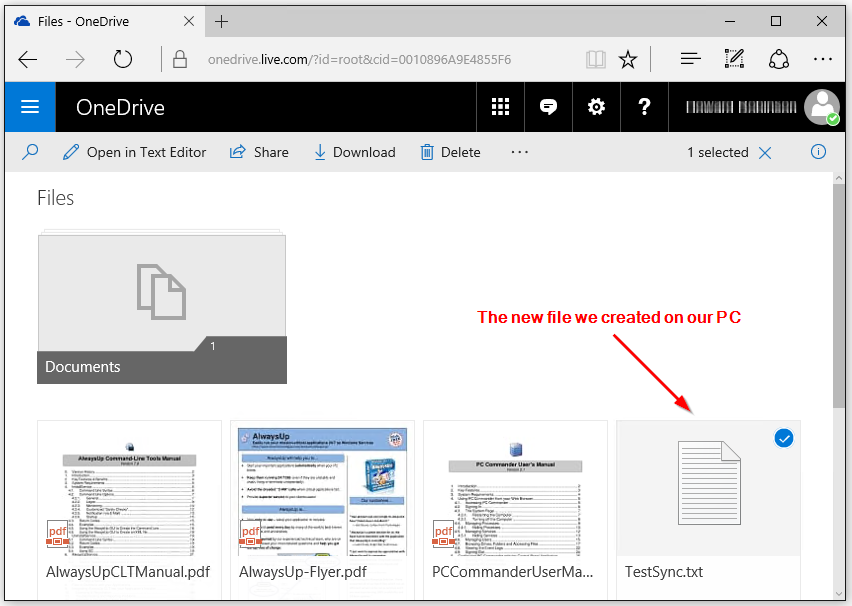Click the browser forward arrow
This screenshot has width=852, height=606.
point(75,59)
